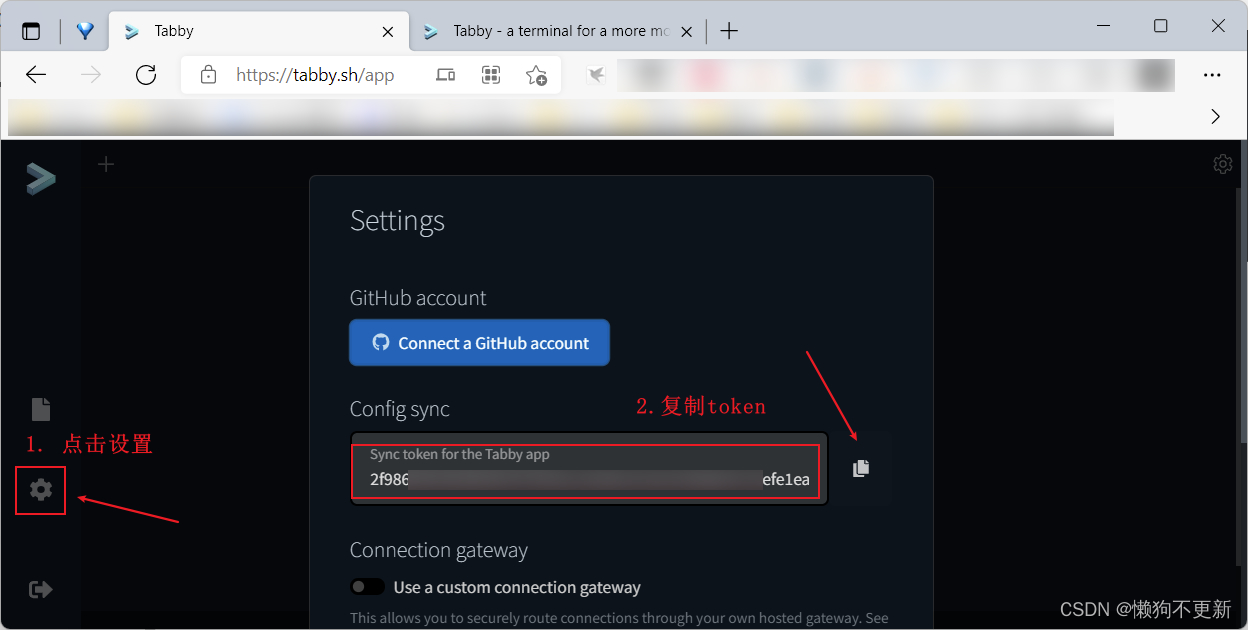Image resolution: width=1248 pixels, height=630 pixels.
Task: Minimize the browser window
Action: pos(1102,27)
